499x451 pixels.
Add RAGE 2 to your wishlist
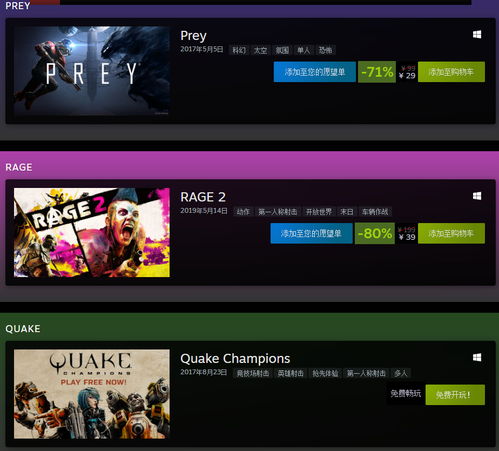(311, 233)
